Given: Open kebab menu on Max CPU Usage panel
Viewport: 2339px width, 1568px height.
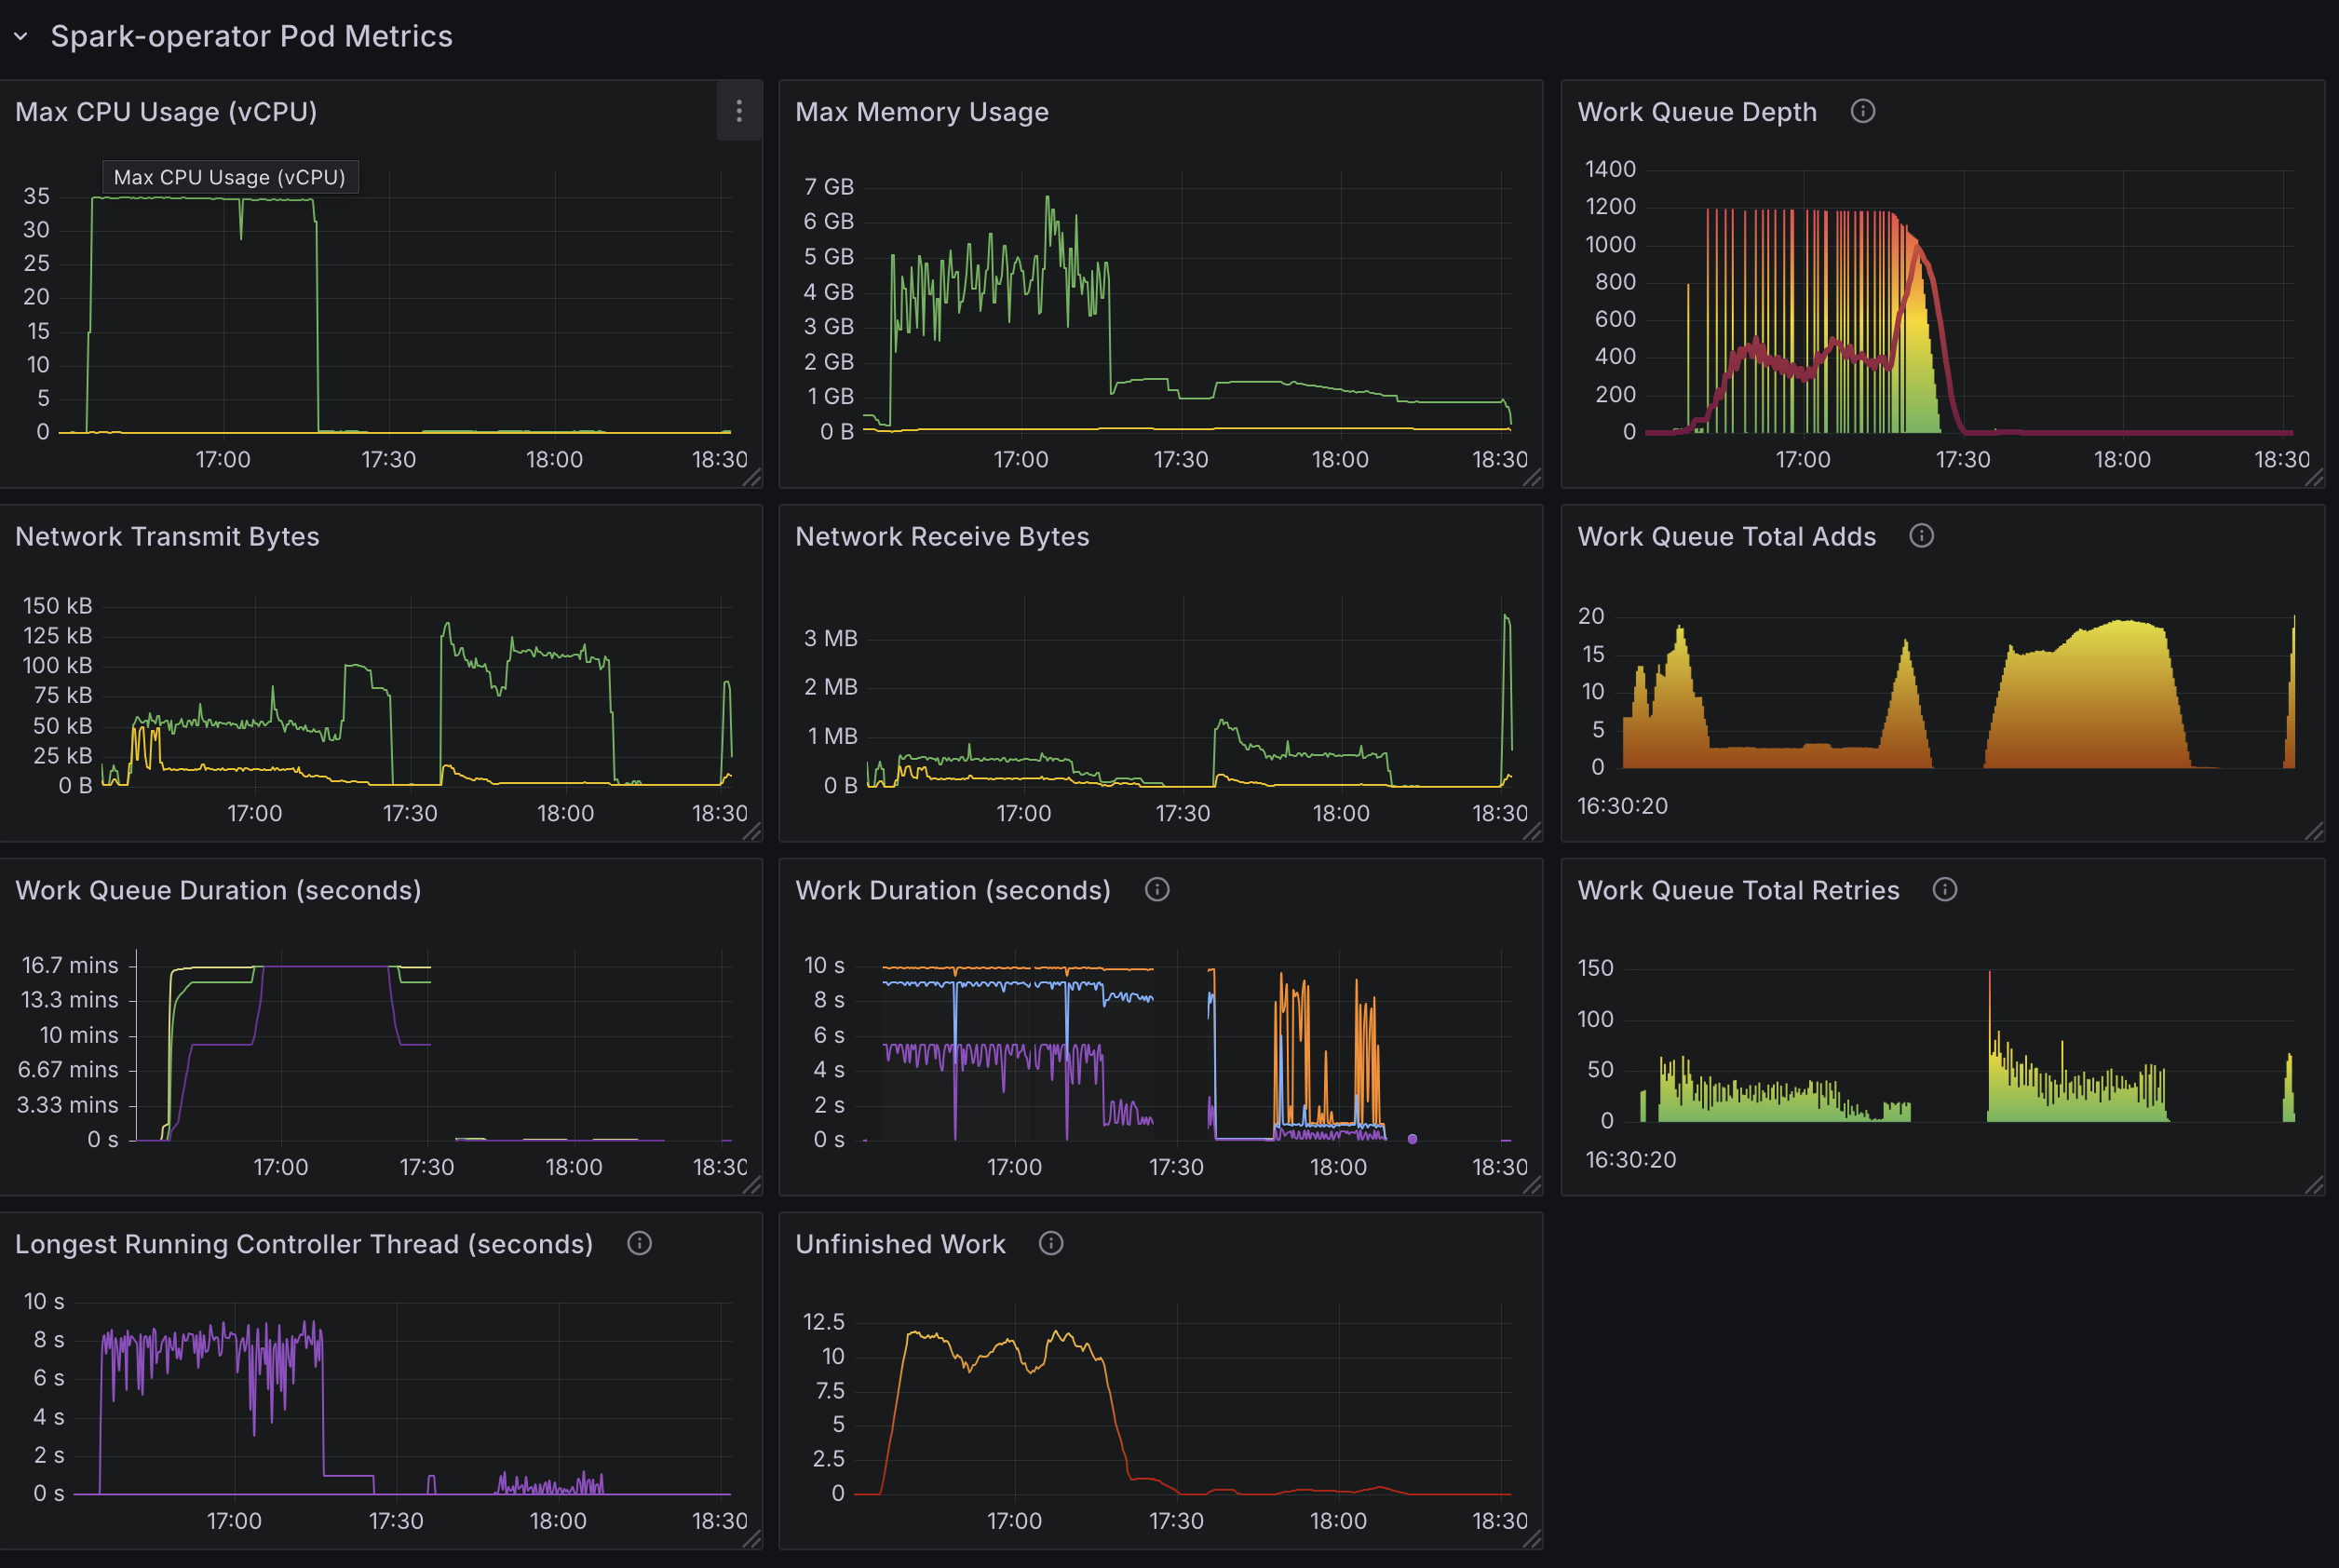Looking at the screenshot, I should click(739, 112).
